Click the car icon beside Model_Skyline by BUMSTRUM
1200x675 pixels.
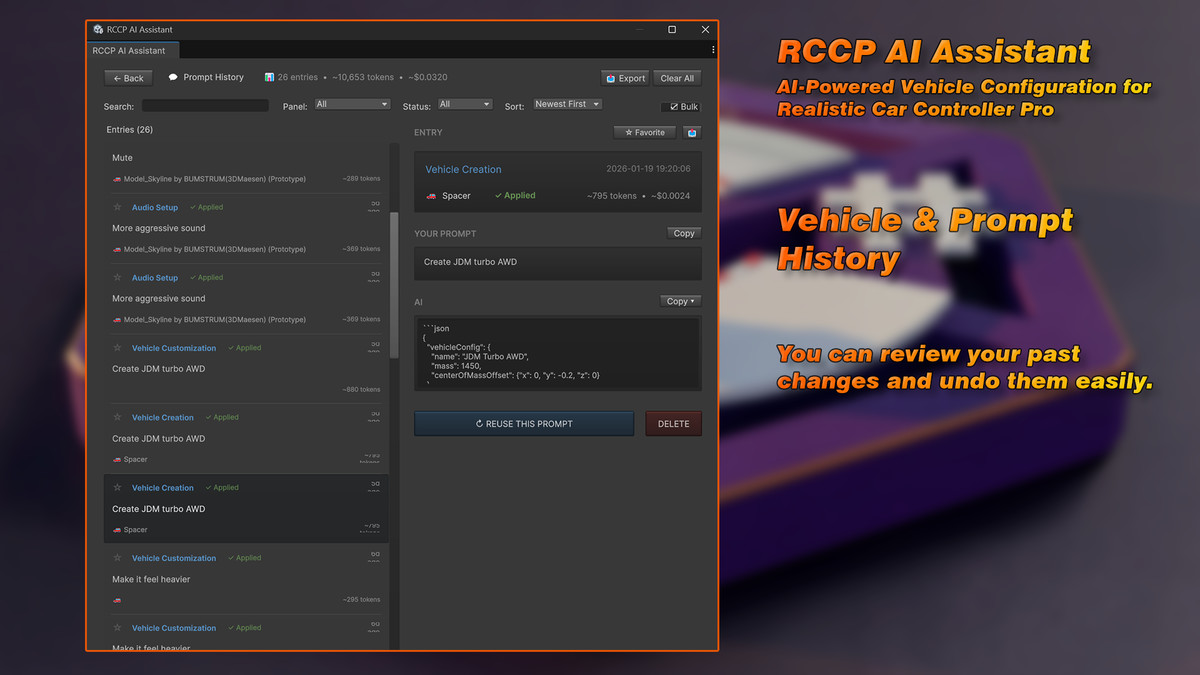(119, 179)
